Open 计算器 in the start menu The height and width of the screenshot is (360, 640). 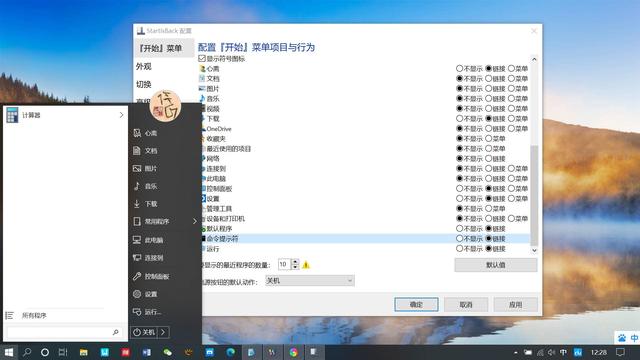tap(65, 115)
